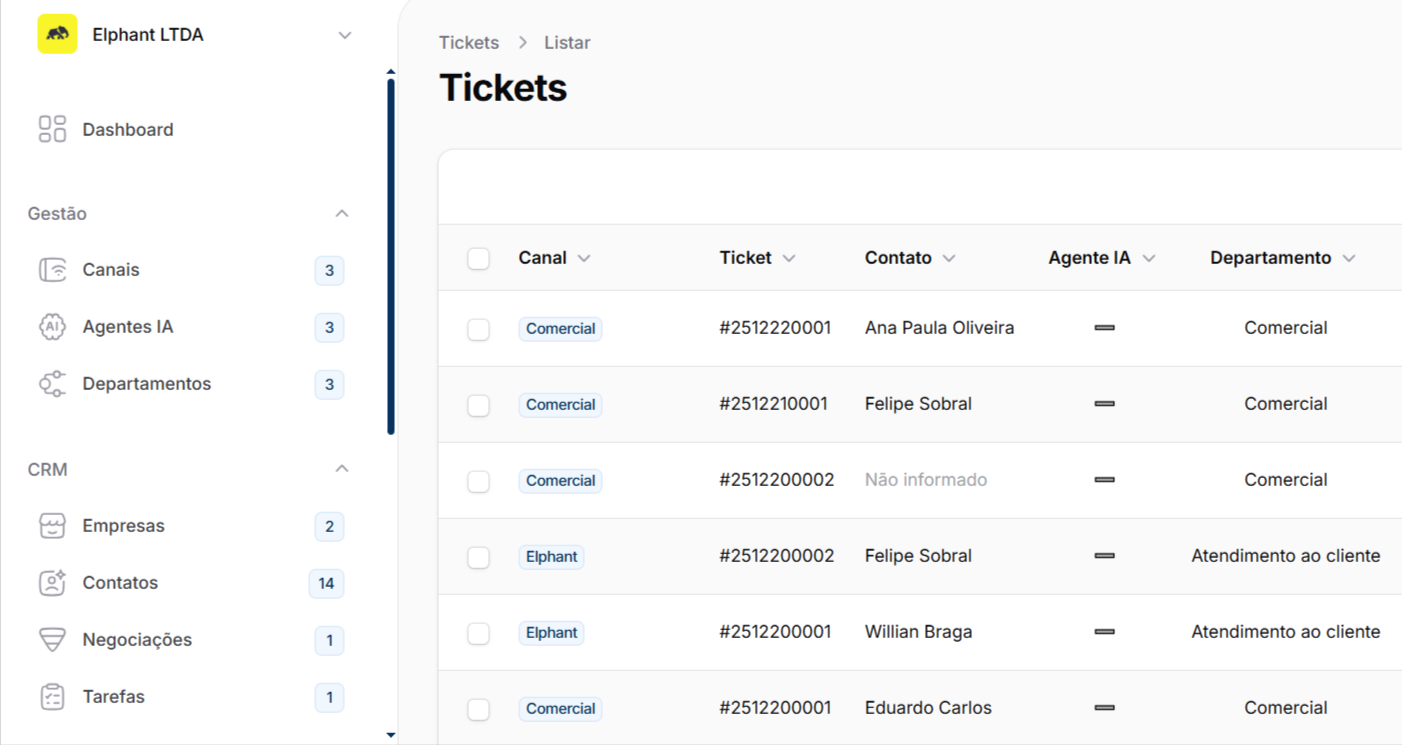Screen dimensions: 1402x745
Task: Toggle the select-all checkbox in table header
Action: pos(479,259)
